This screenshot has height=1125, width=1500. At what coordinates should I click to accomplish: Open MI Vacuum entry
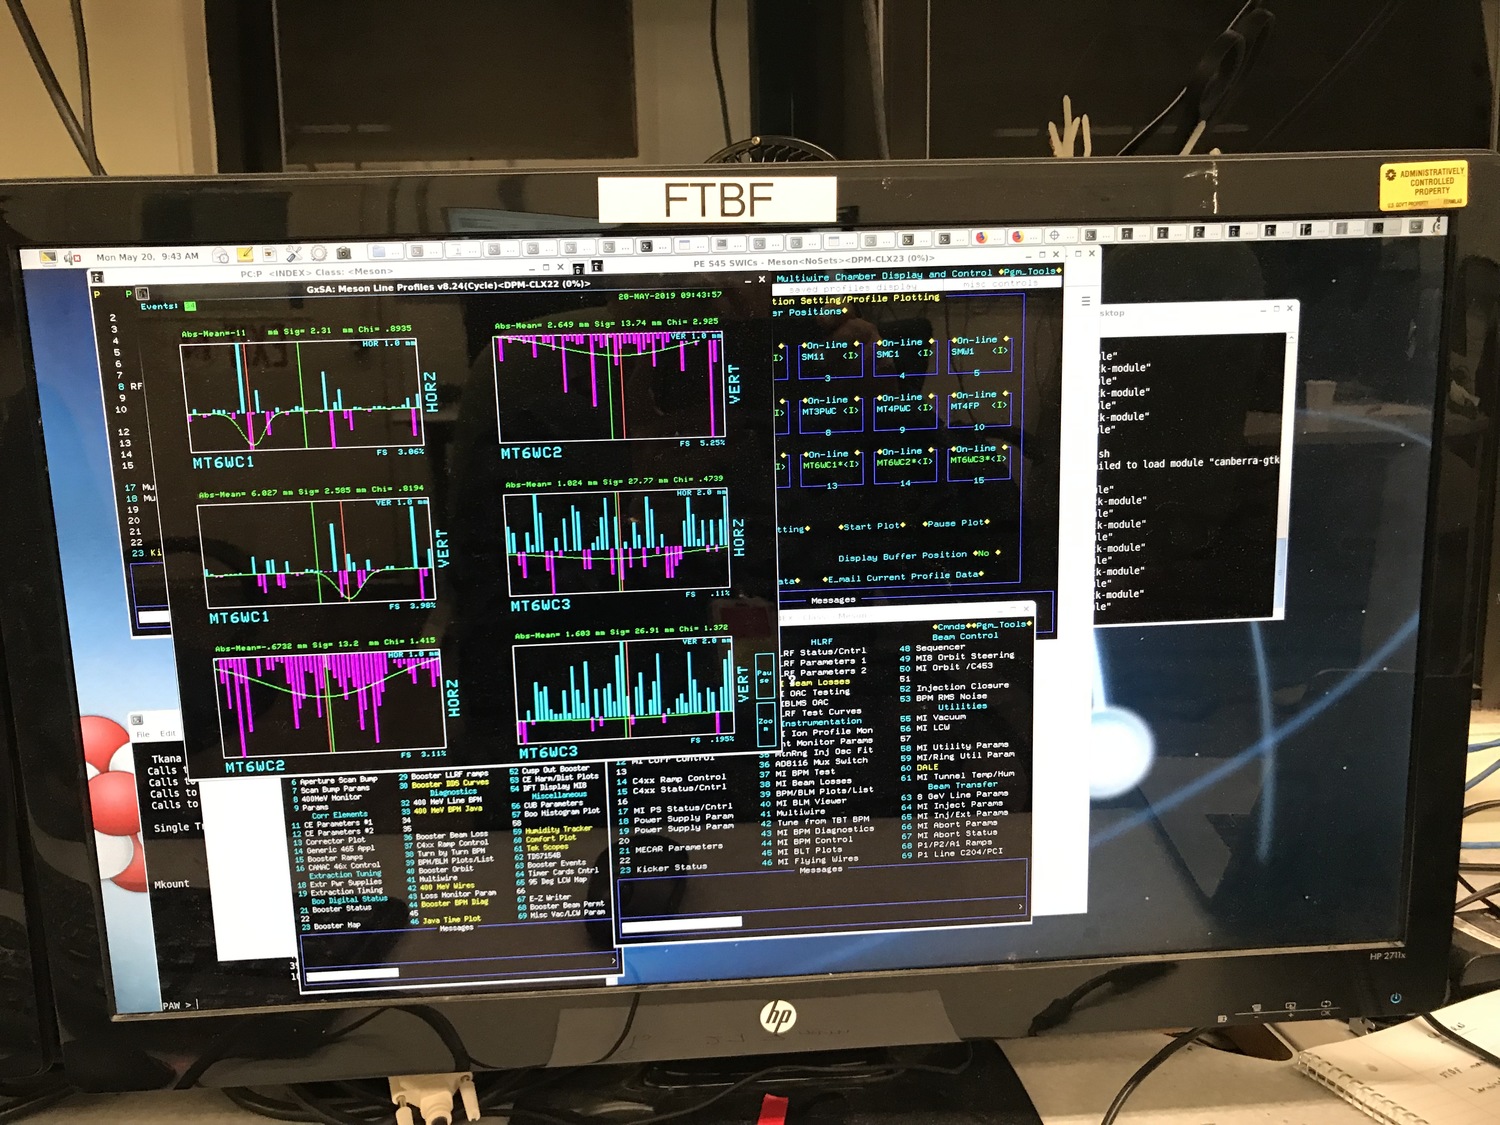(x=941, y=717)
